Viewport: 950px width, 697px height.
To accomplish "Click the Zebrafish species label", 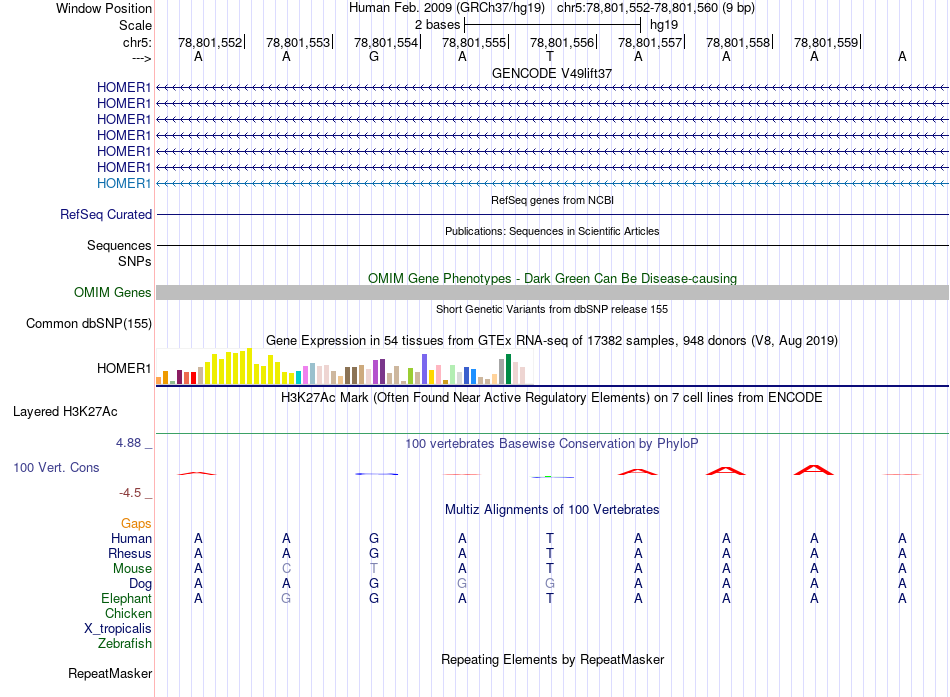I will click(x=126, y=644).
